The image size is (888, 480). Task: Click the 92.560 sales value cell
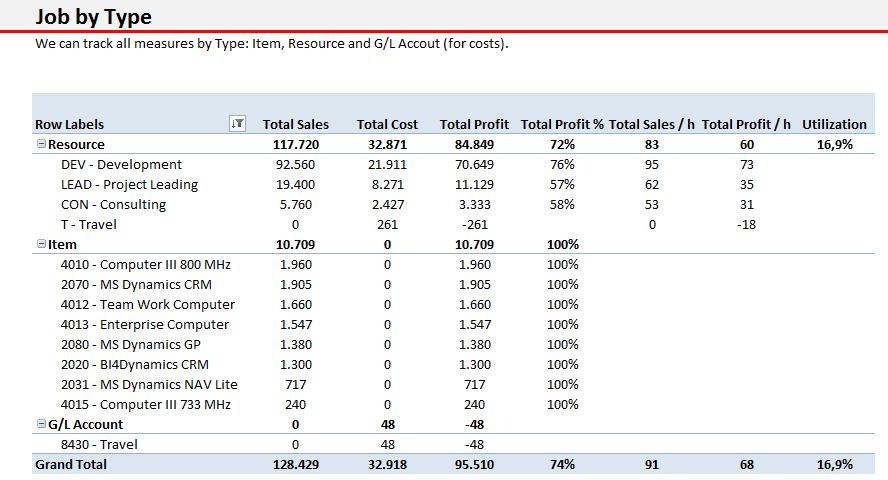[x=295, y=165]
